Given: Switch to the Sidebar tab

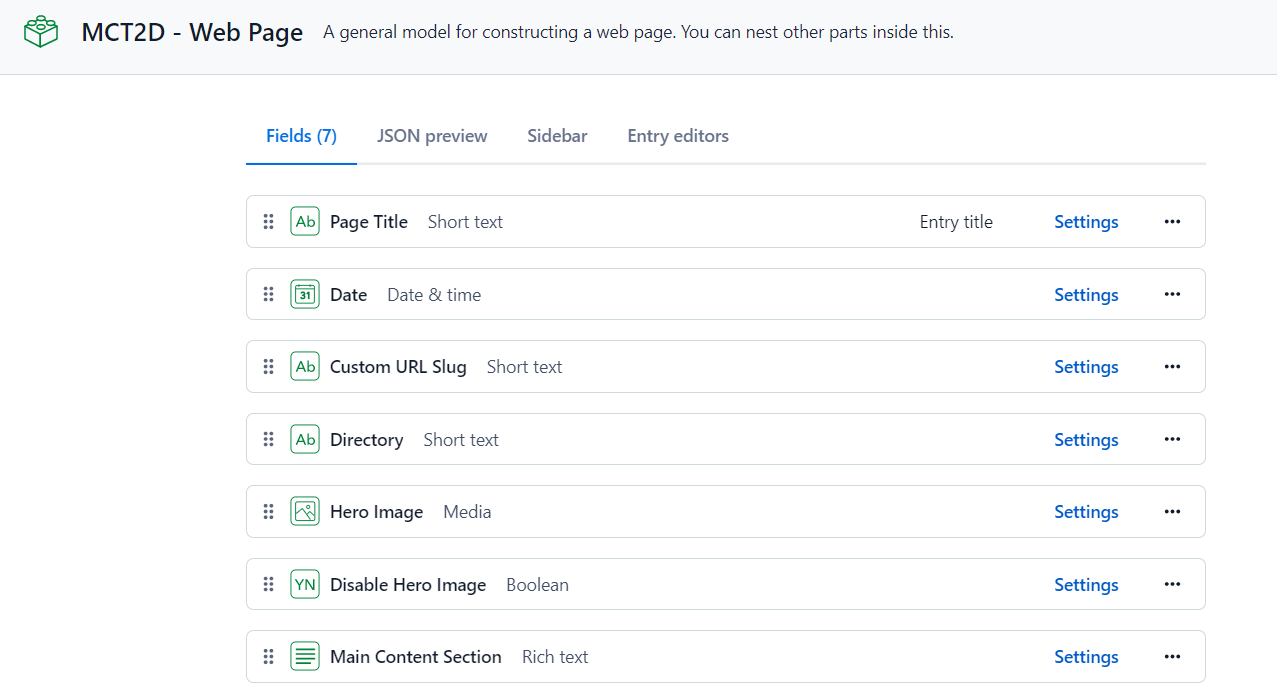Looking at the screenshot, I should (557, 136).
